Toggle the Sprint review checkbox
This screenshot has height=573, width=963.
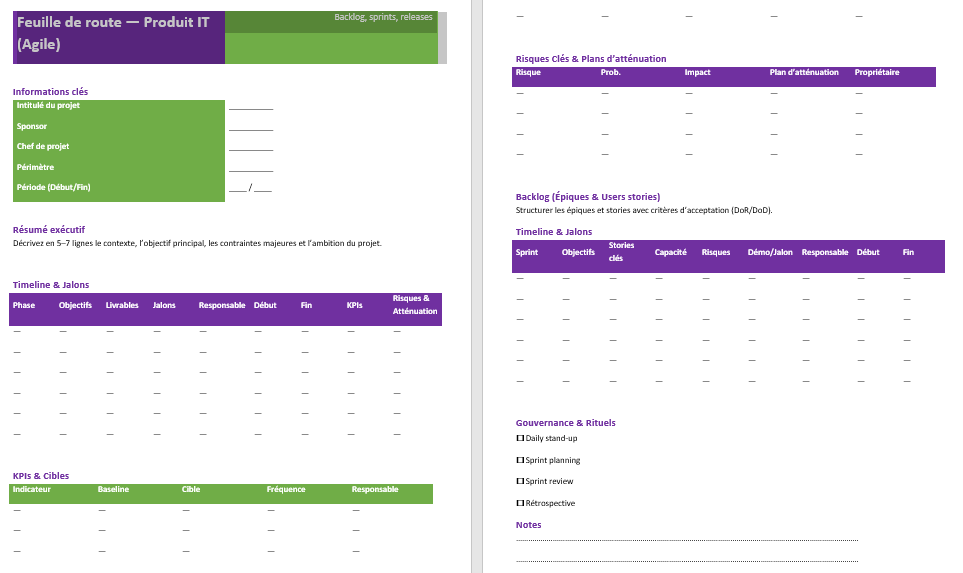[520, 481]
